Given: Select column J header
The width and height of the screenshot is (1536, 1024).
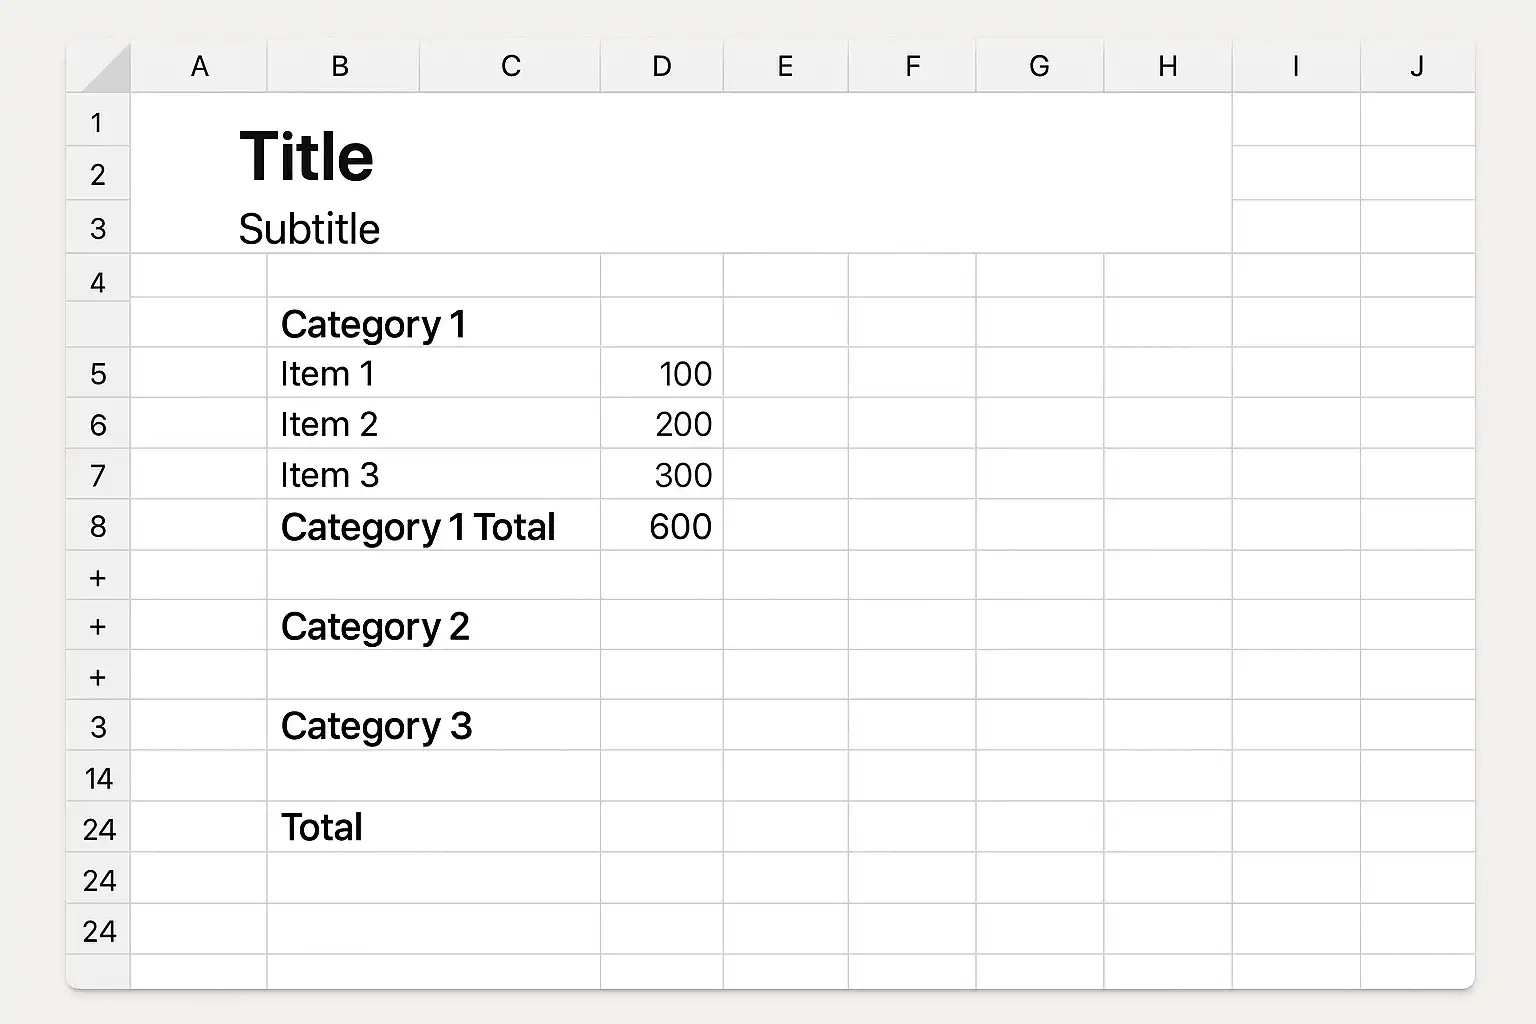Looking at the screenshot, I should (x=1417, y=66).
